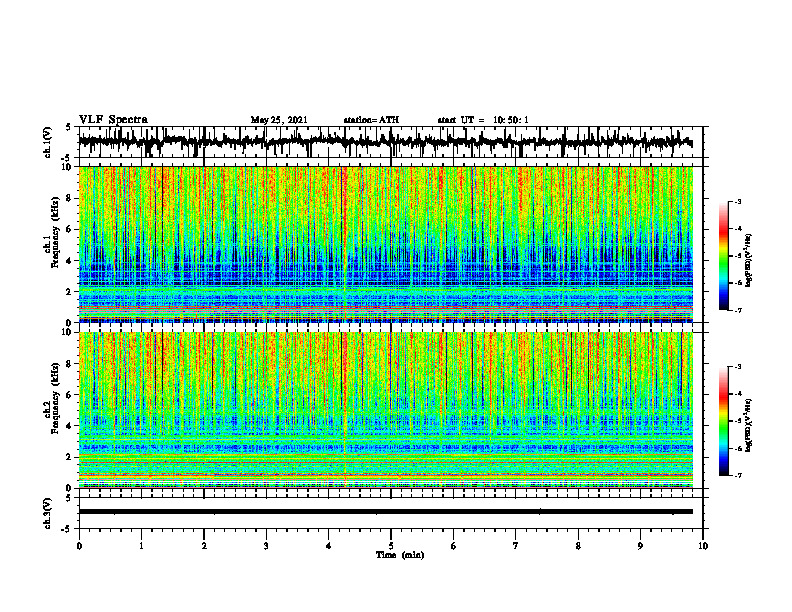Click the ch.2 'Frequency (kHz)' axis label

tap(55, 398)
